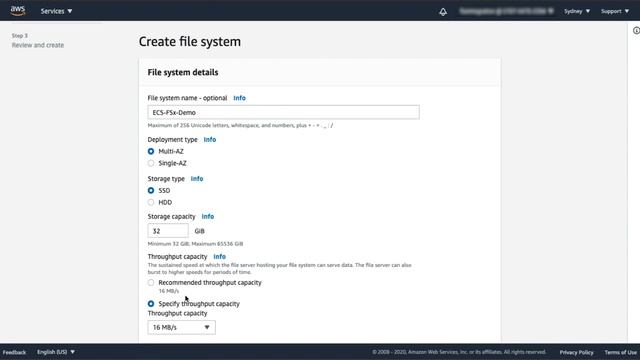Open the Support menu
The image size is (640, 360).
pos(615,11)
